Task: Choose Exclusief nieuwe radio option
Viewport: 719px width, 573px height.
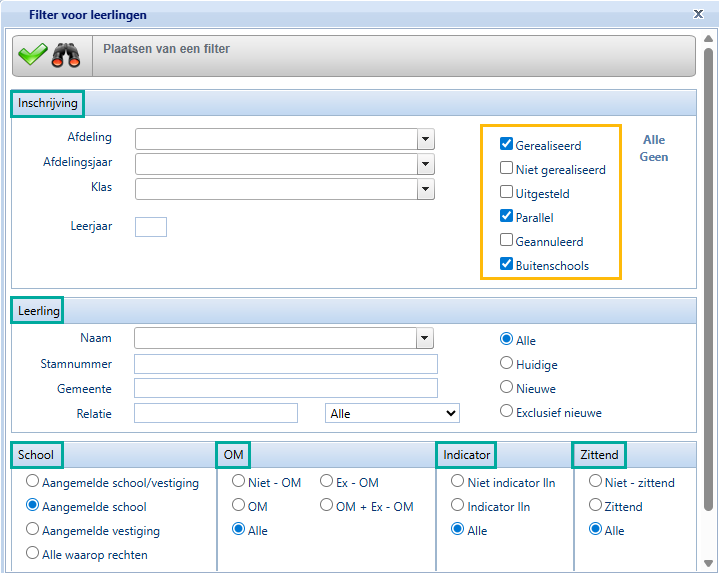Action: 507,411
